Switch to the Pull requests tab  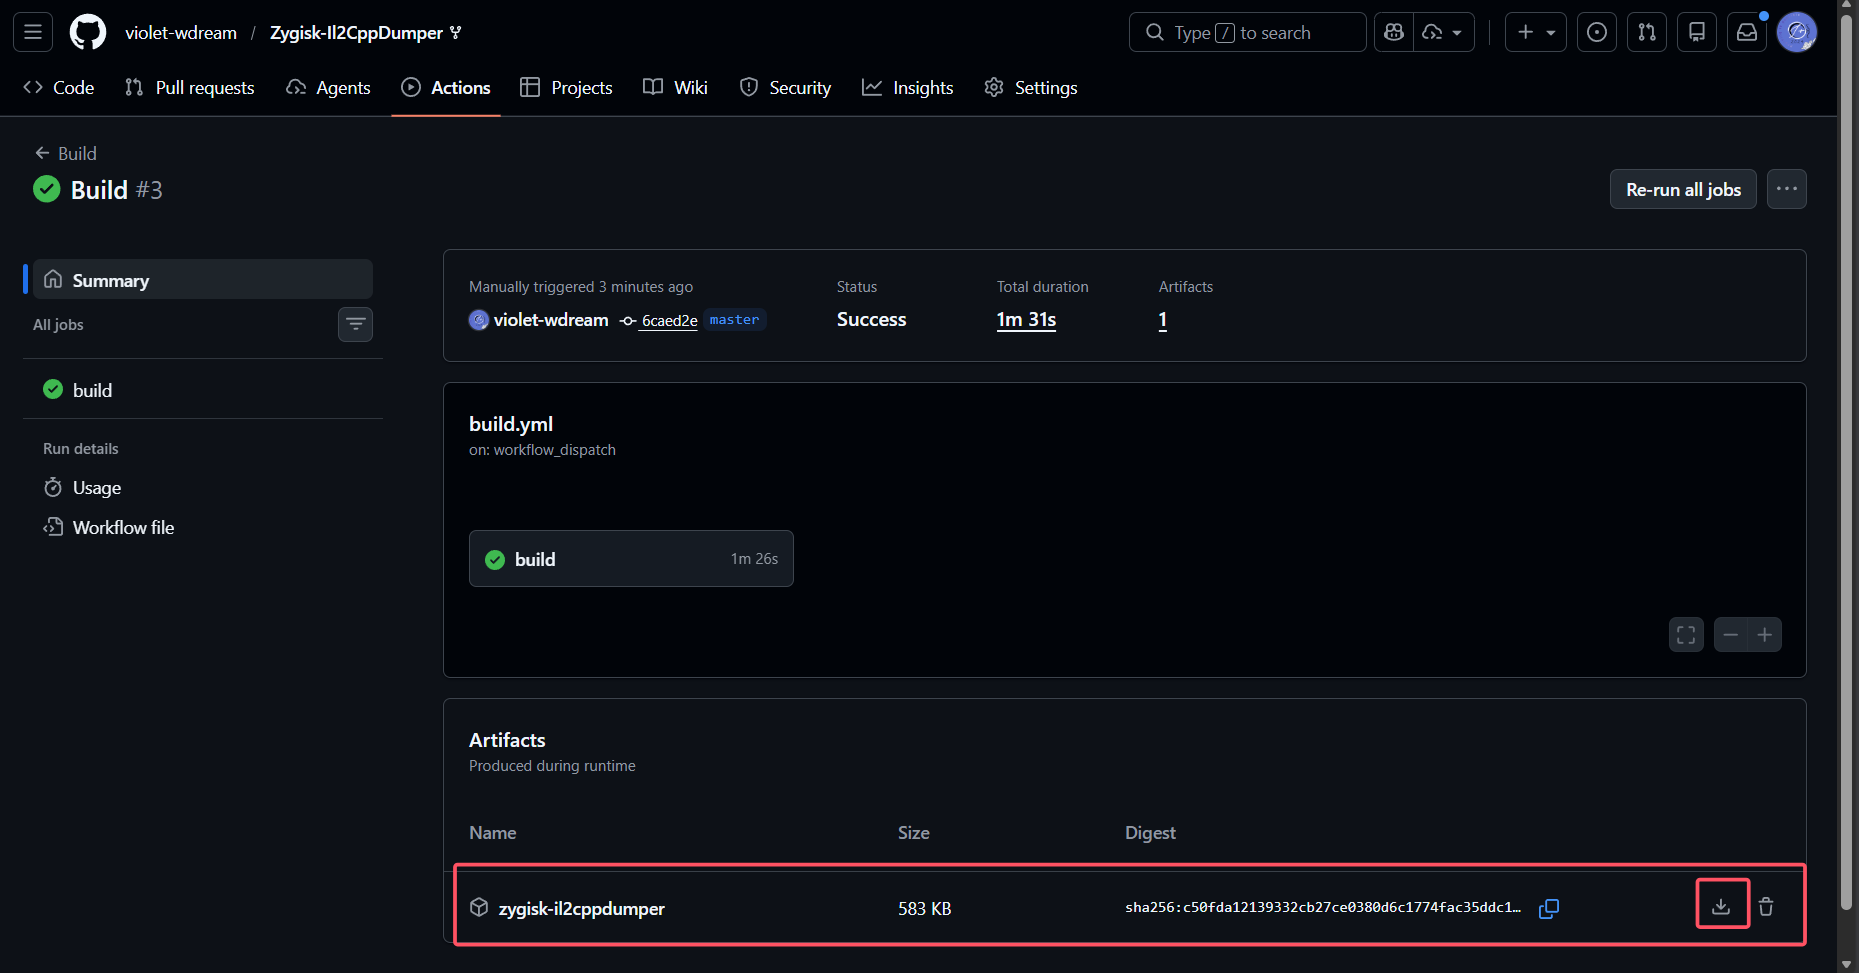tap(190, 88)
